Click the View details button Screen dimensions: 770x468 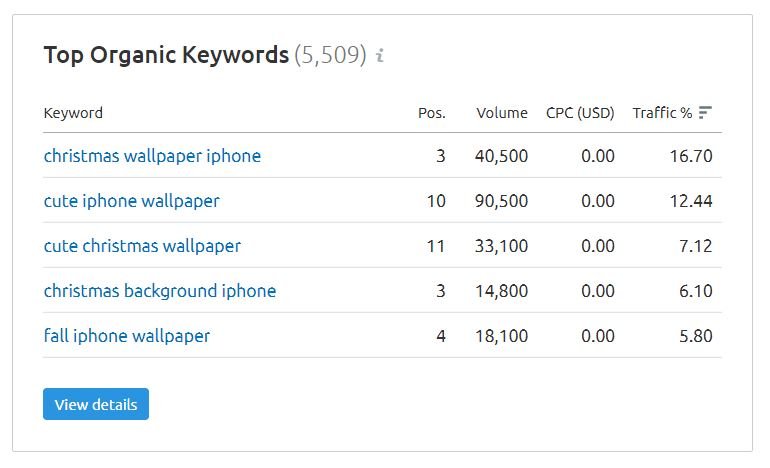tap(96, 404)
